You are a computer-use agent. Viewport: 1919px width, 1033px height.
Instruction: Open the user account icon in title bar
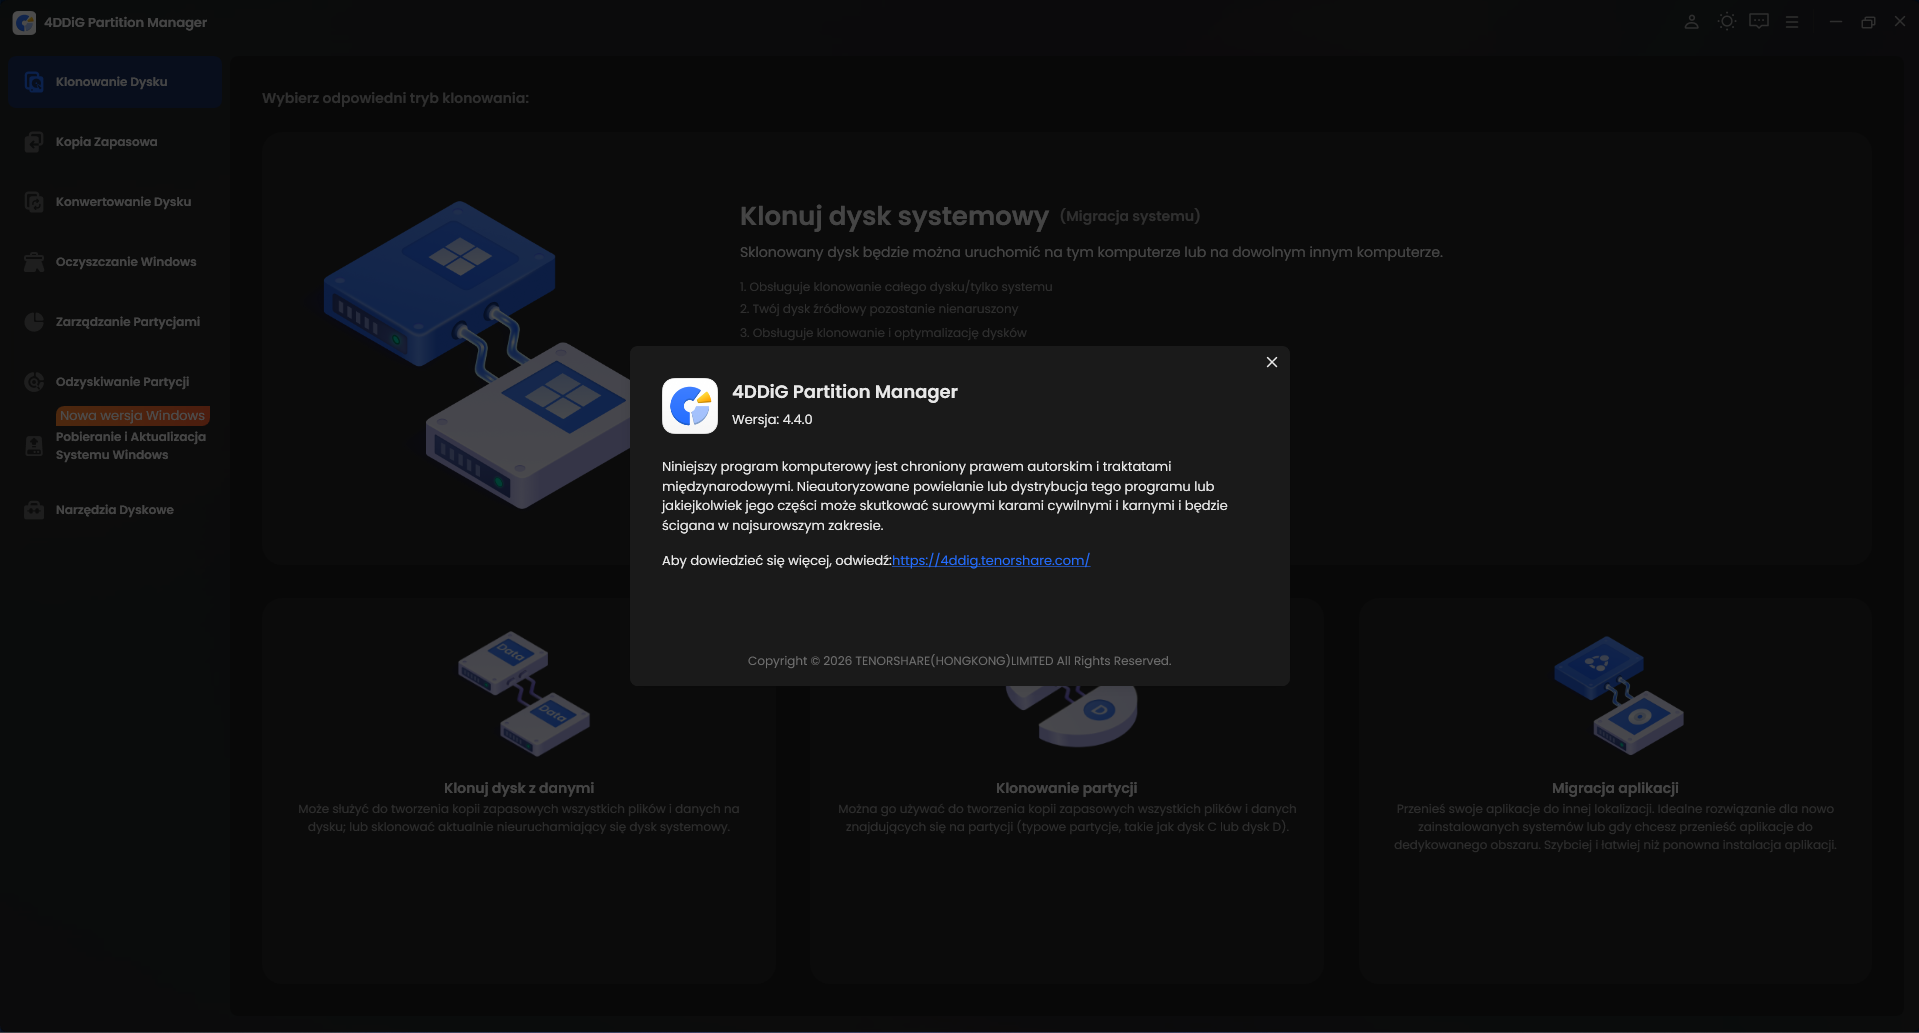point(1691,22)
